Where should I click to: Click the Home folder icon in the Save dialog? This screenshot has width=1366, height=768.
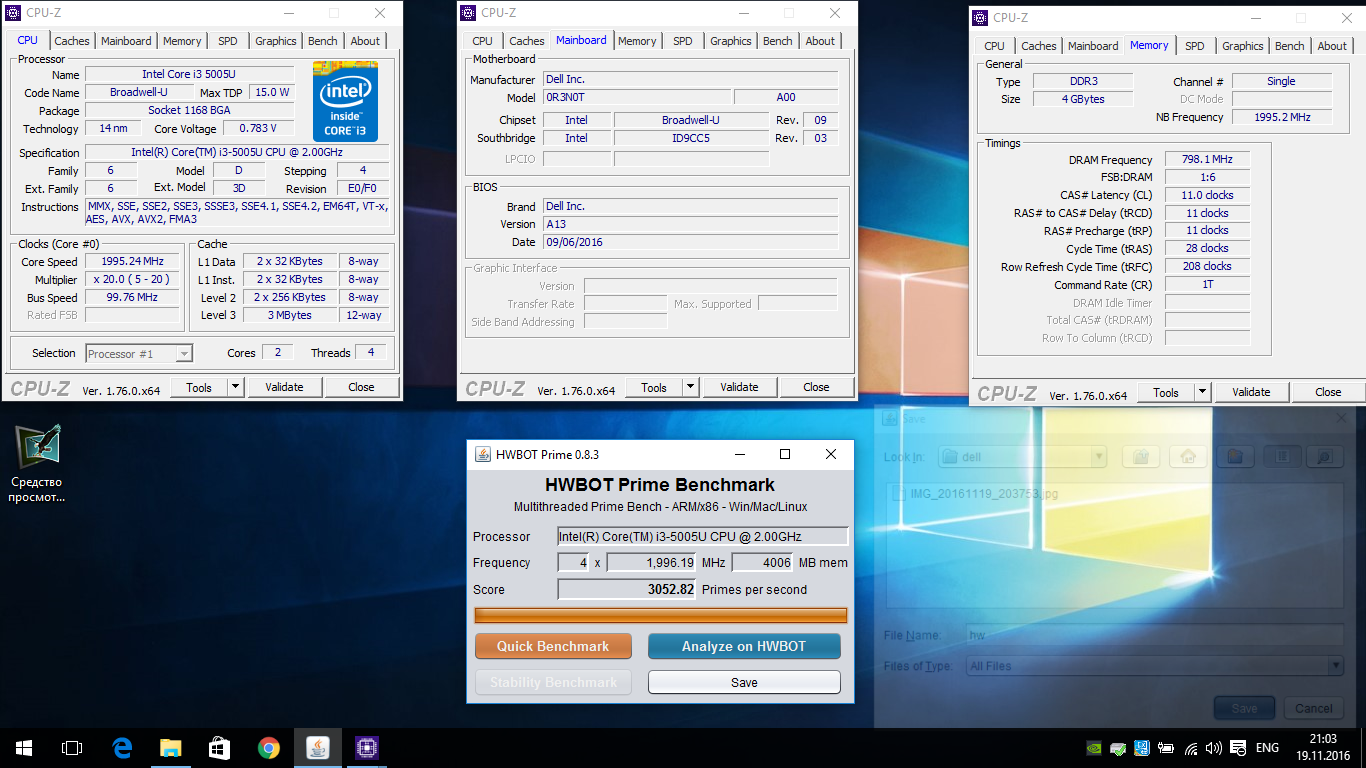pyautogui.click(x=1189, y=457)
